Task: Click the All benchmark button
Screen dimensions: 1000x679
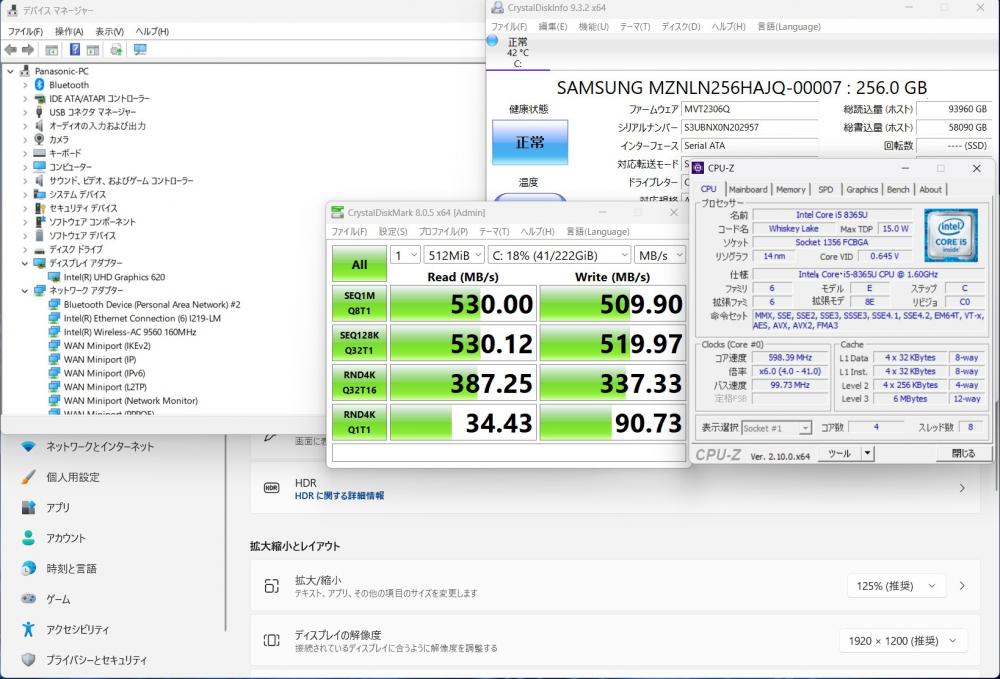Action: (359, 264)
